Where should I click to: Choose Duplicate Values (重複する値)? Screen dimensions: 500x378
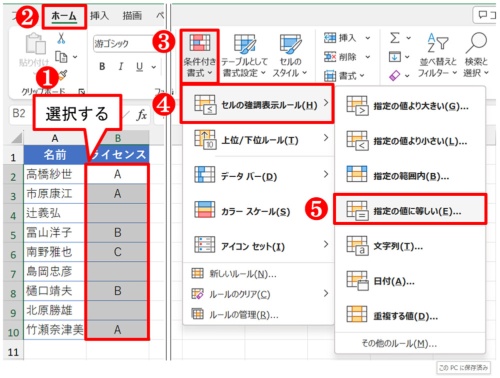pos(410,316)
